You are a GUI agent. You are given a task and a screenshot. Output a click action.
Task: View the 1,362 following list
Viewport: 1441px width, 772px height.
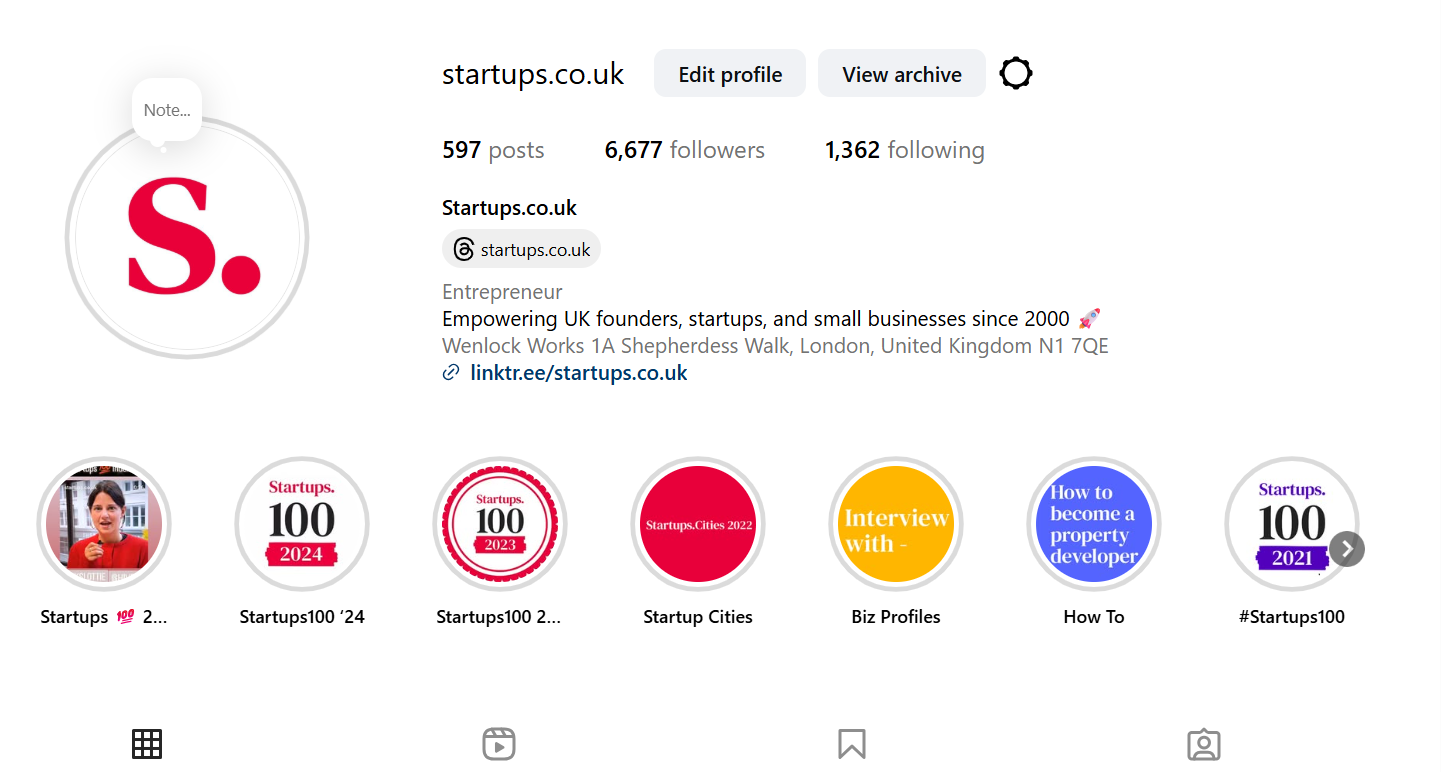pos(905,150)
